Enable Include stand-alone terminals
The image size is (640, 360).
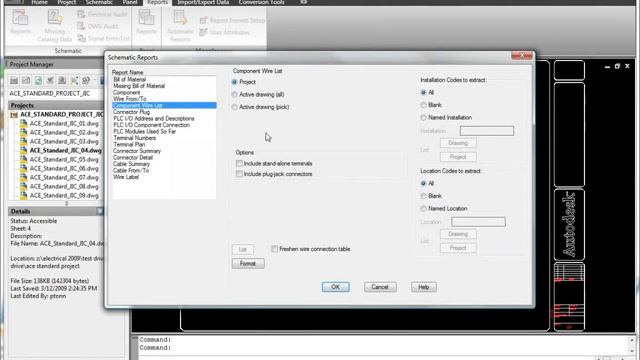239,163
